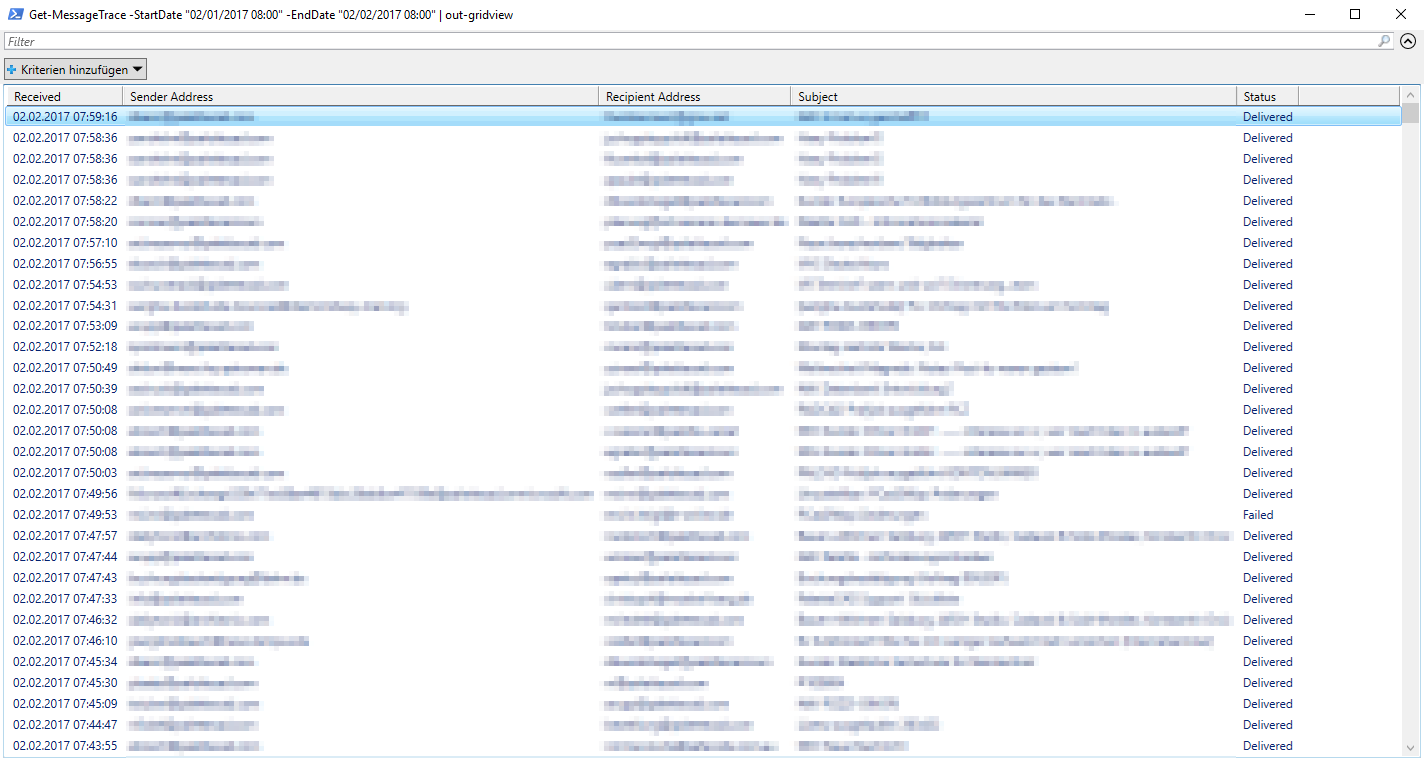Select the row received 02.02.2017 07:59:16
Screen dimensions: 1424x758
tap(703, 117)
